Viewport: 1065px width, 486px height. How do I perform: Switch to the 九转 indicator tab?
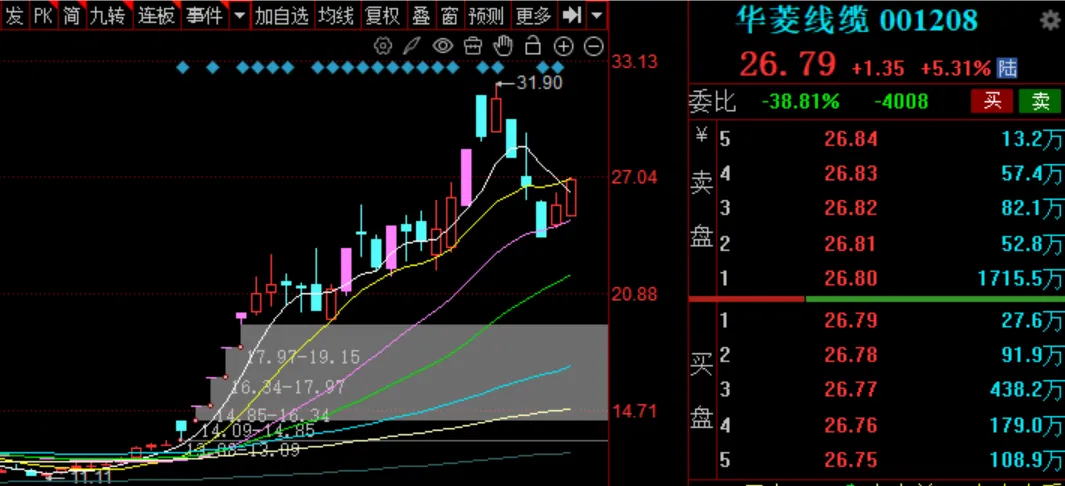[x=108, y=16]
